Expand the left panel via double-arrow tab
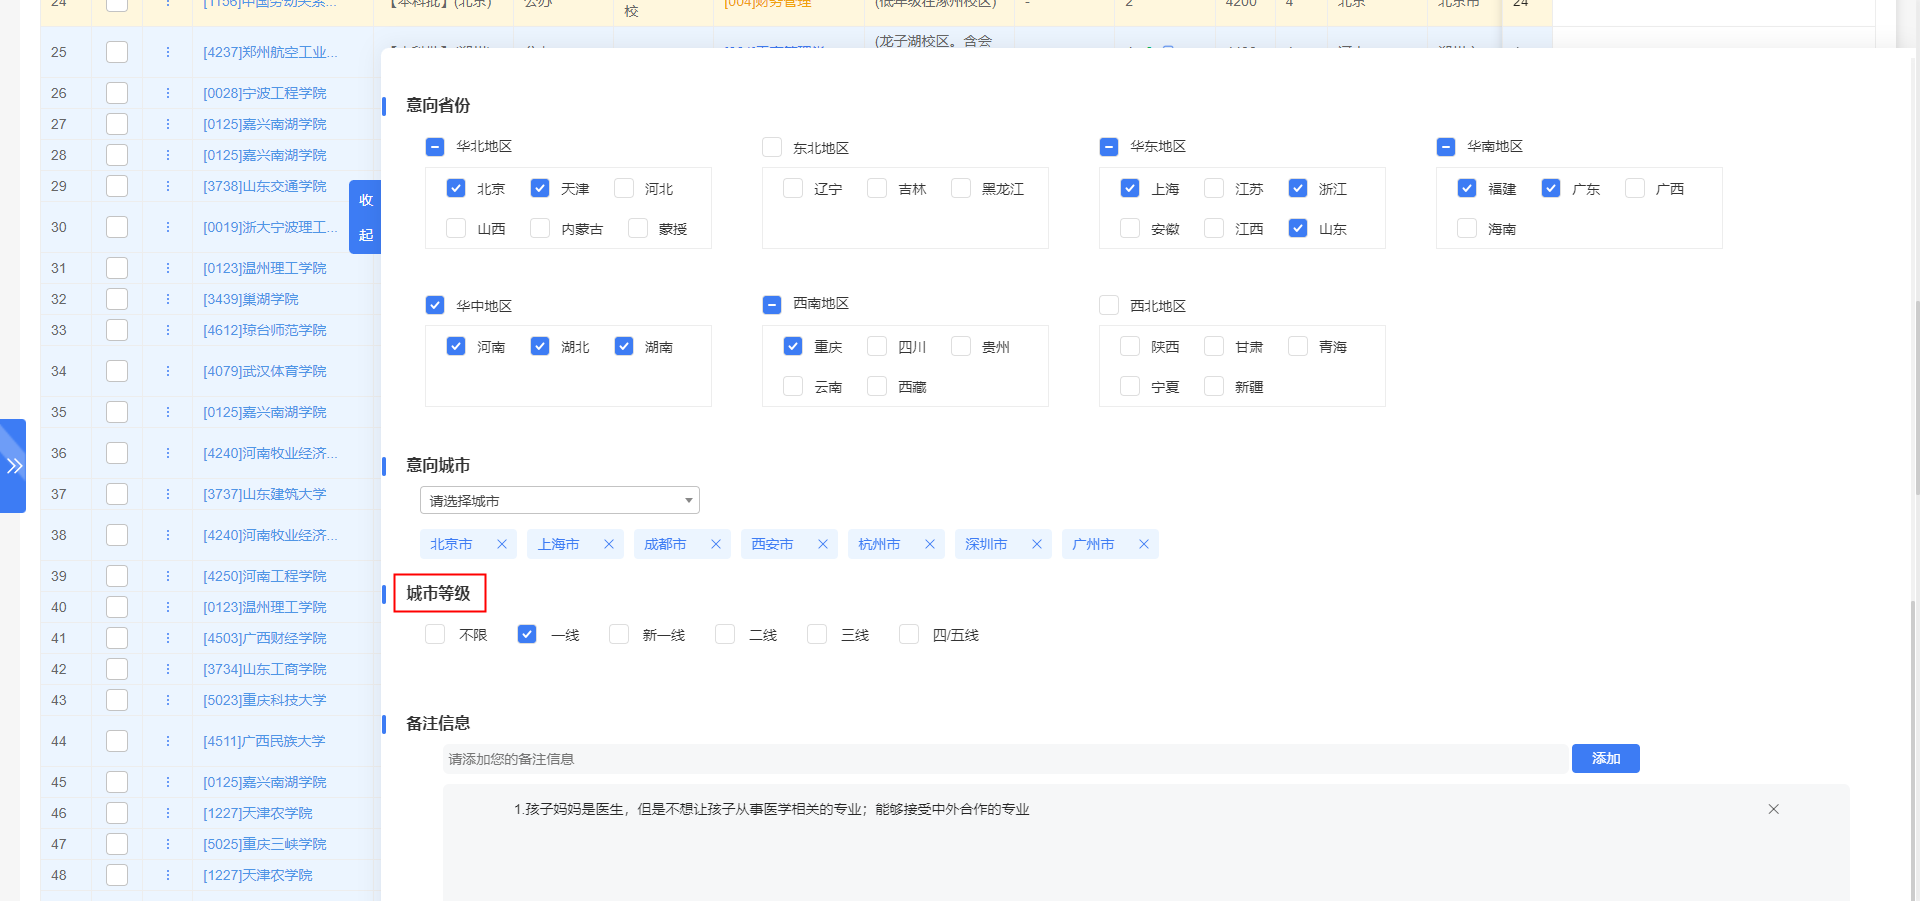 (x=14, y=465)
